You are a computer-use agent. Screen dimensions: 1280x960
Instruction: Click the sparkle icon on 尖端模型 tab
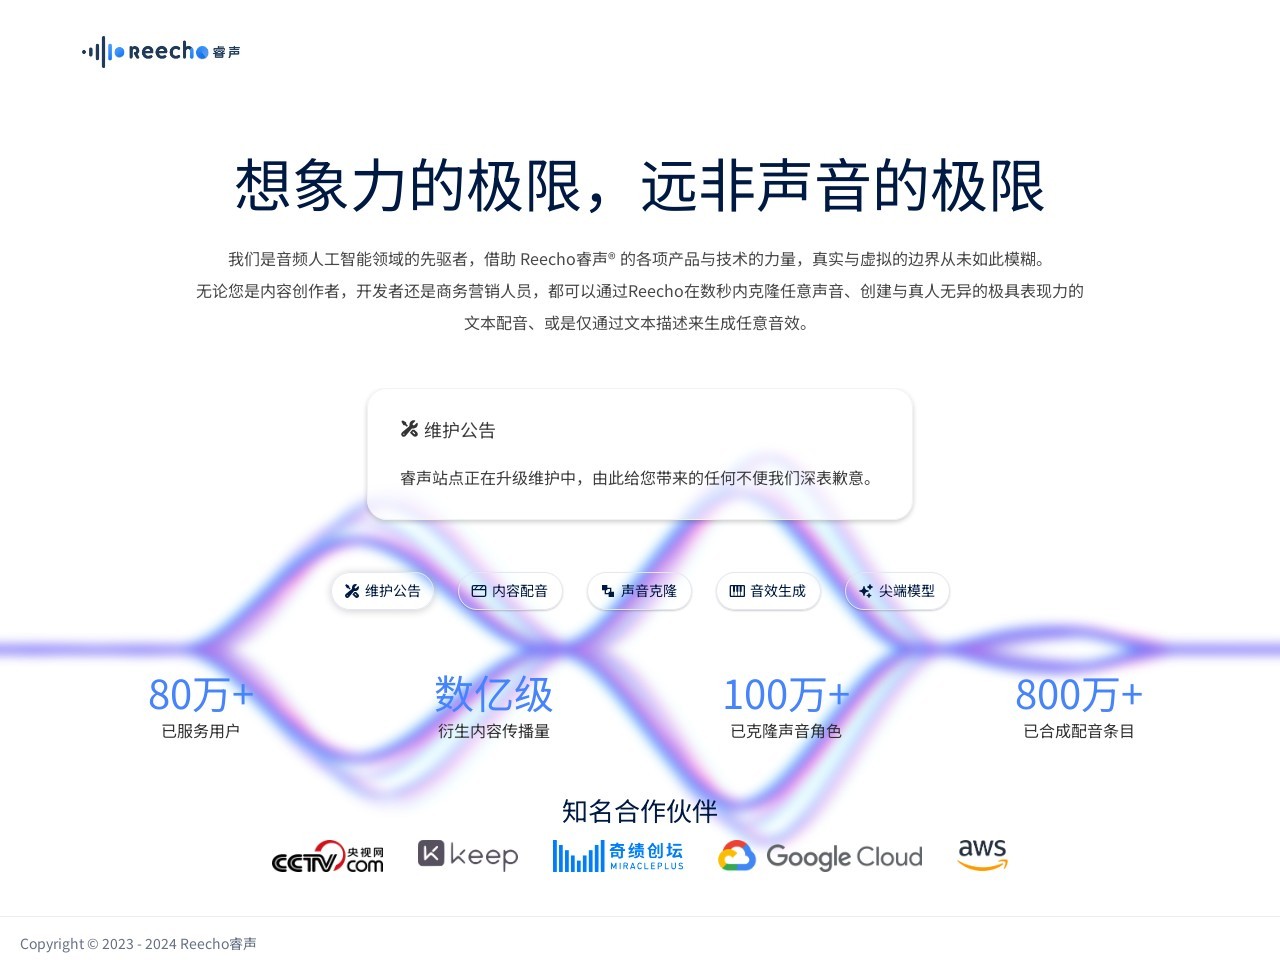click(x=866, y=591)
